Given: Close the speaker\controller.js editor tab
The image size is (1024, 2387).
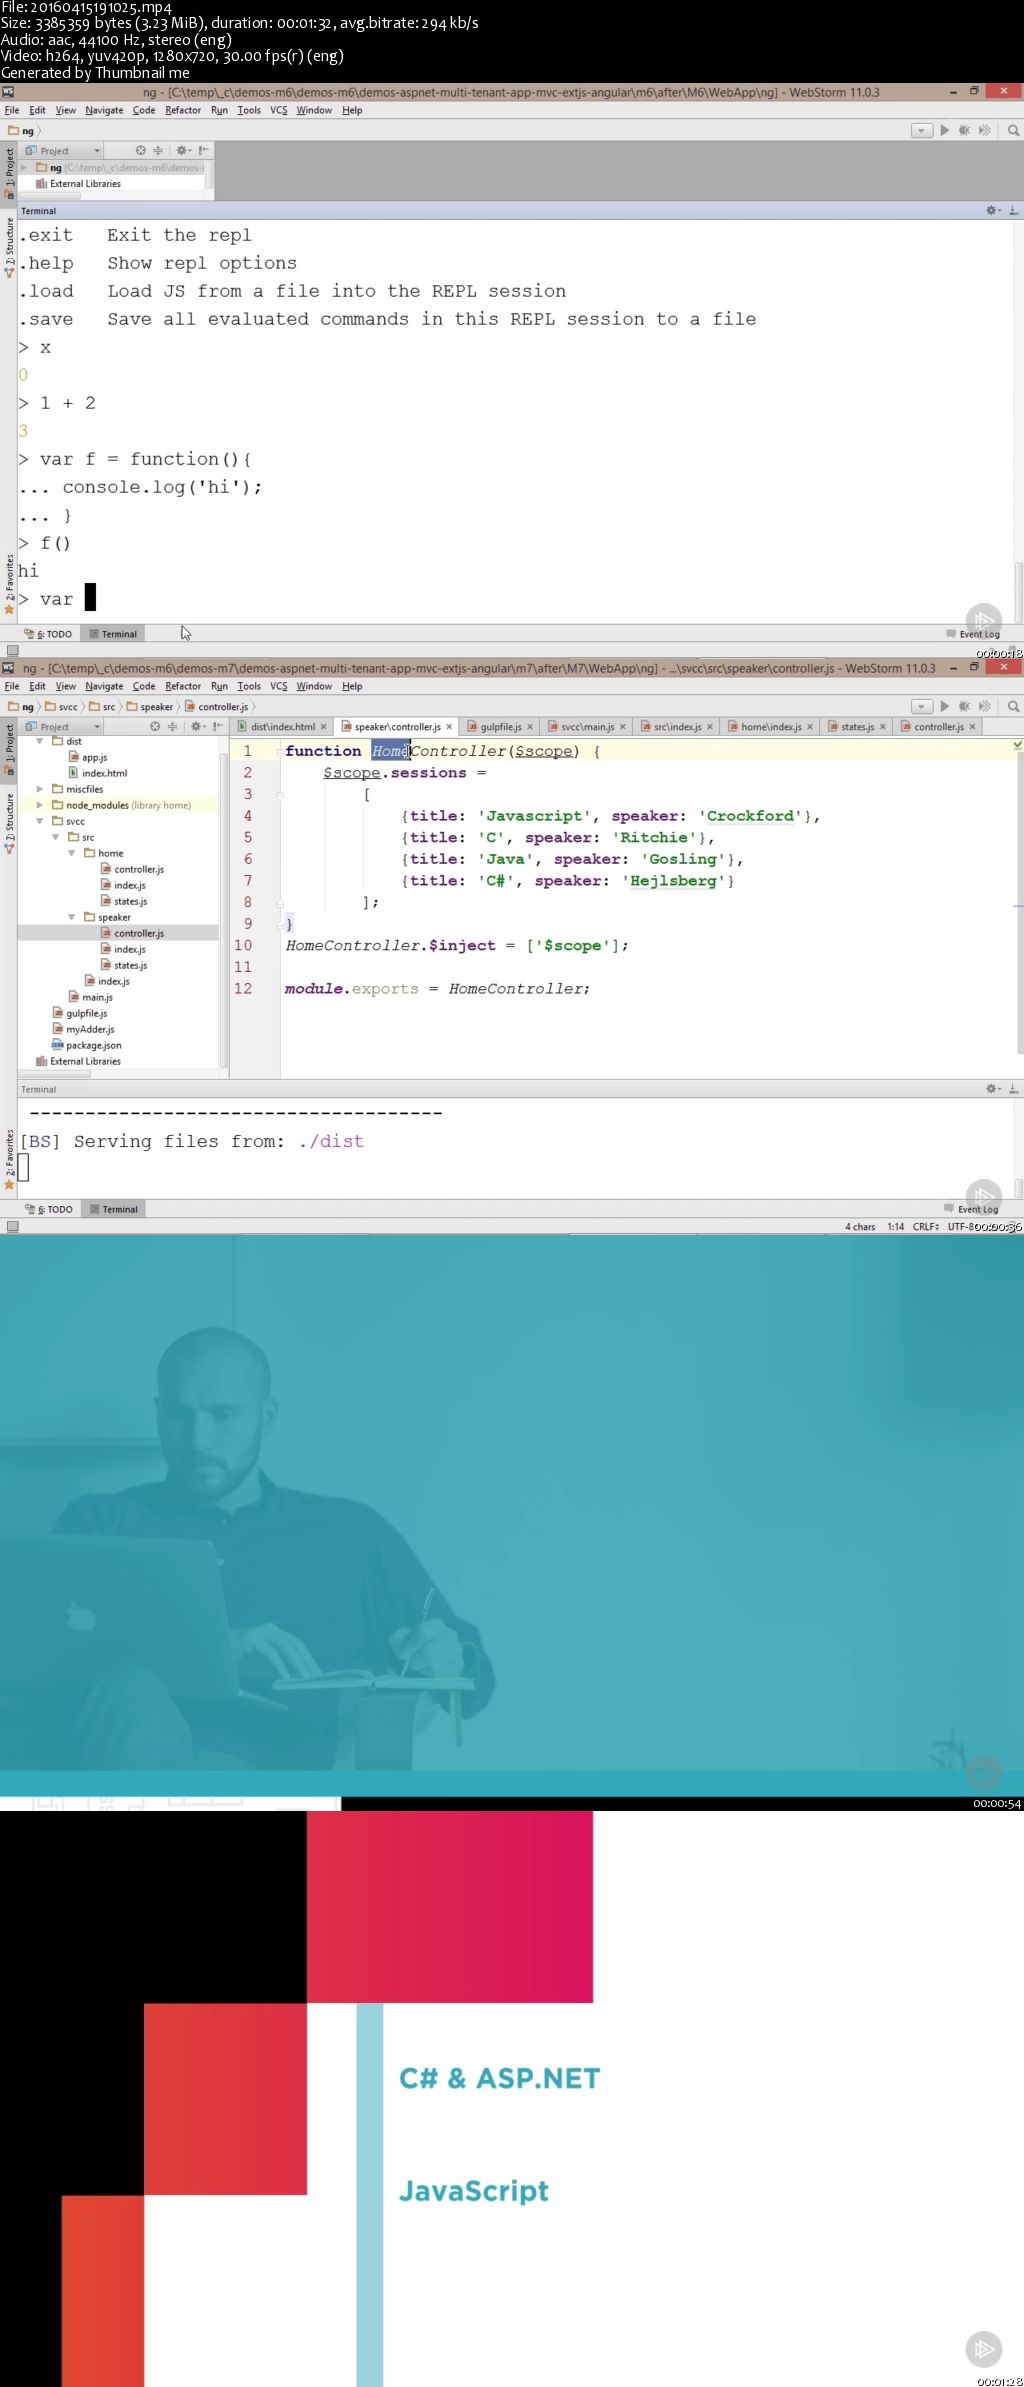Looking at the screenshot, I should click(449, 727).
